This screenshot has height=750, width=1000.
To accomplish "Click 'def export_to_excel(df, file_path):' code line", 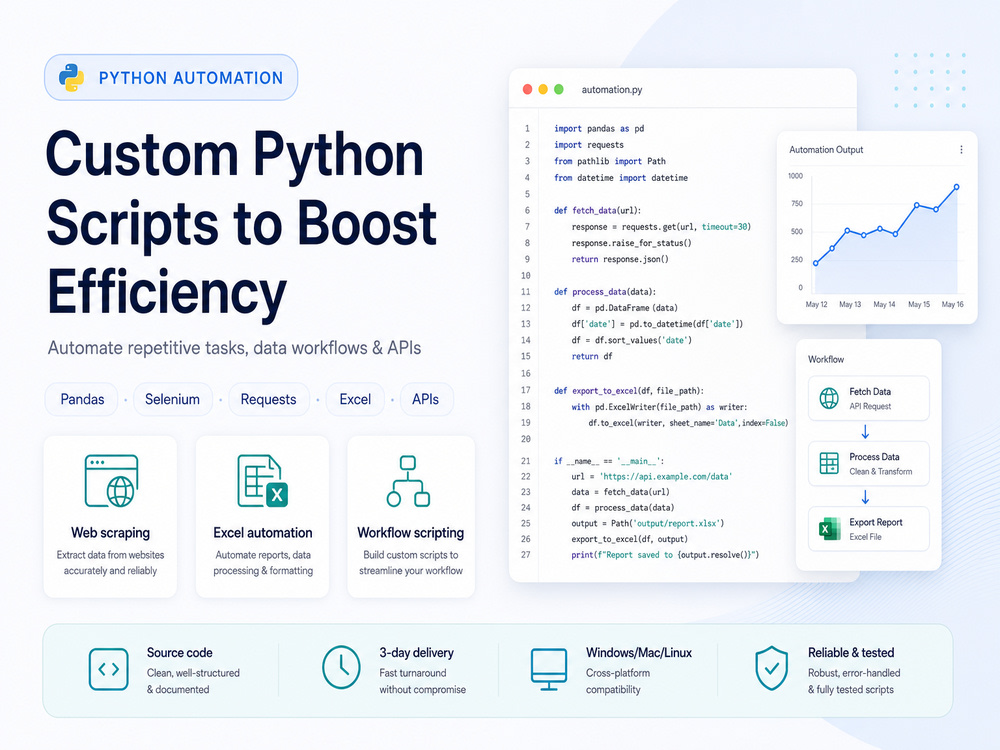I will [629, 391].
